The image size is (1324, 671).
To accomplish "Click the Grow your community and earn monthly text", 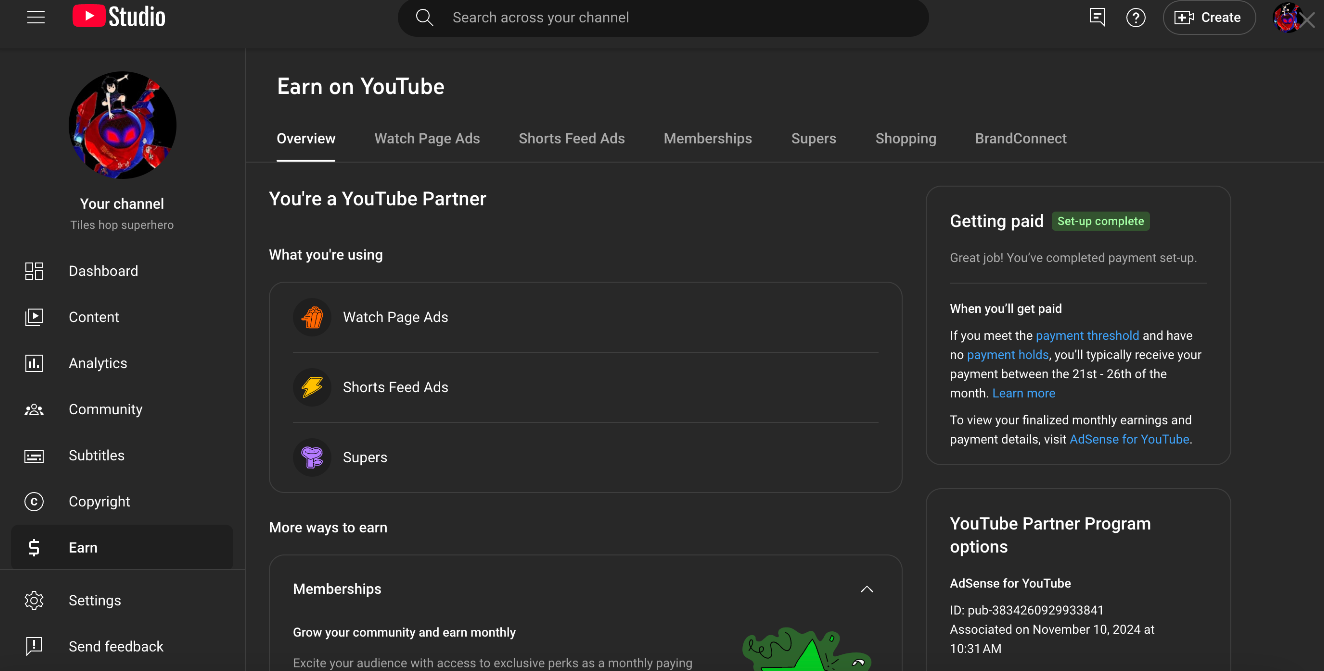I will click(x=405, y=632).
